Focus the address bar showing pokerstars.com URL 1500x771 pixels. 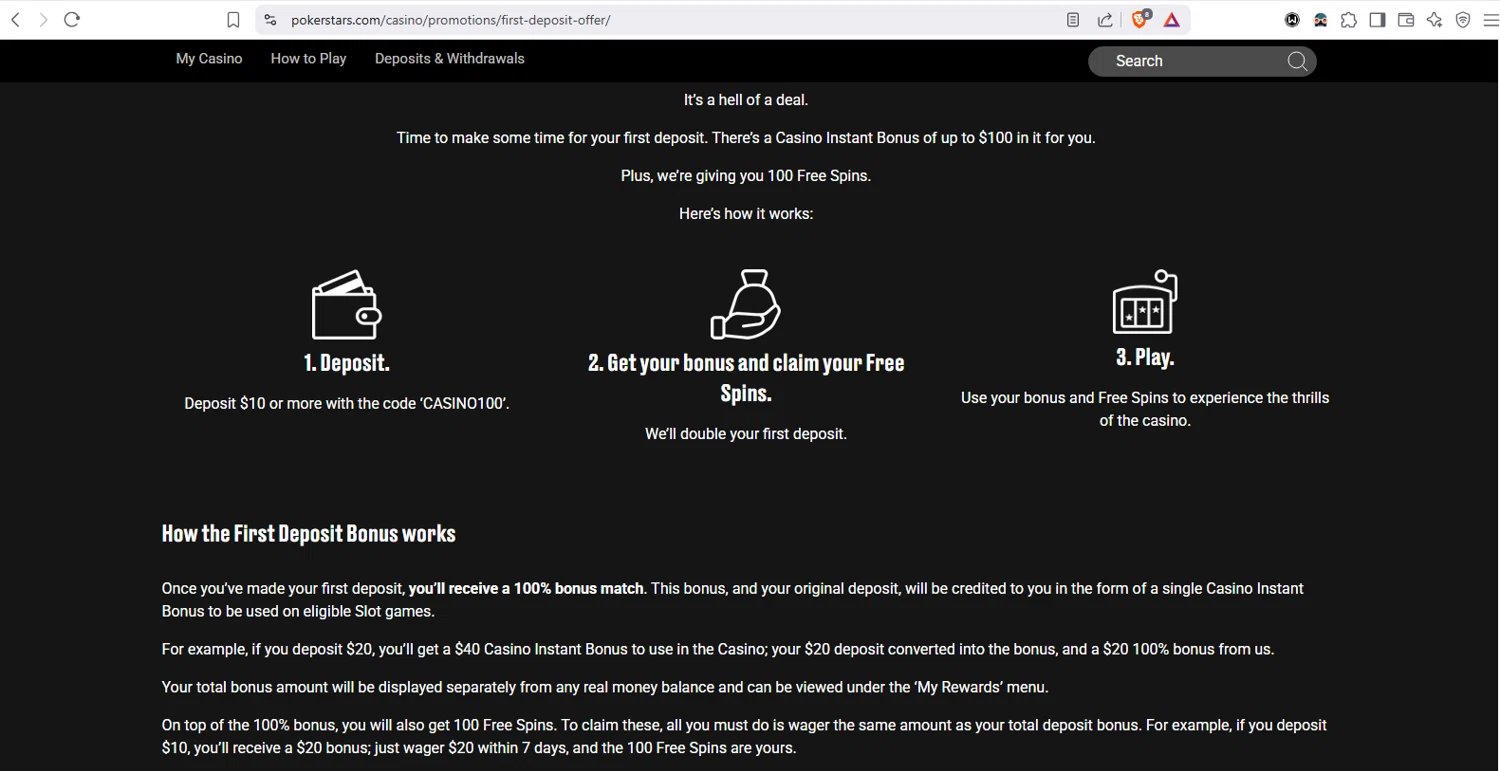pyautogui.click(x=660, y=20)
